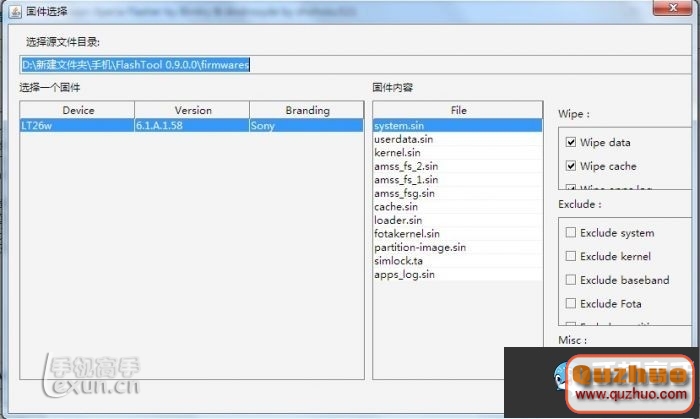
Task: Enable the Exclude system checkbox
Action: pos(571,232)
